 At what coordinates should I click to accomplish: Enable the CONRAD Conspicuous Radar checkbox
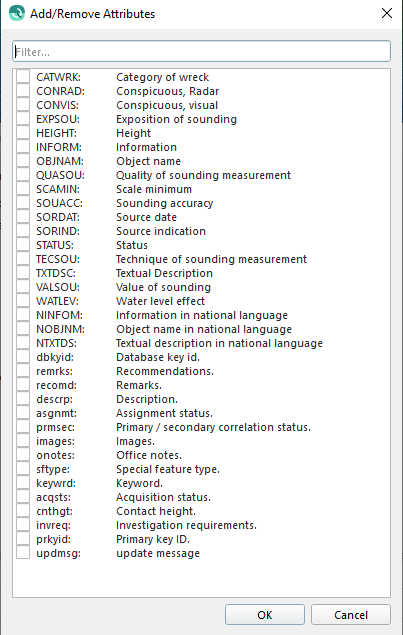[23, 91]
